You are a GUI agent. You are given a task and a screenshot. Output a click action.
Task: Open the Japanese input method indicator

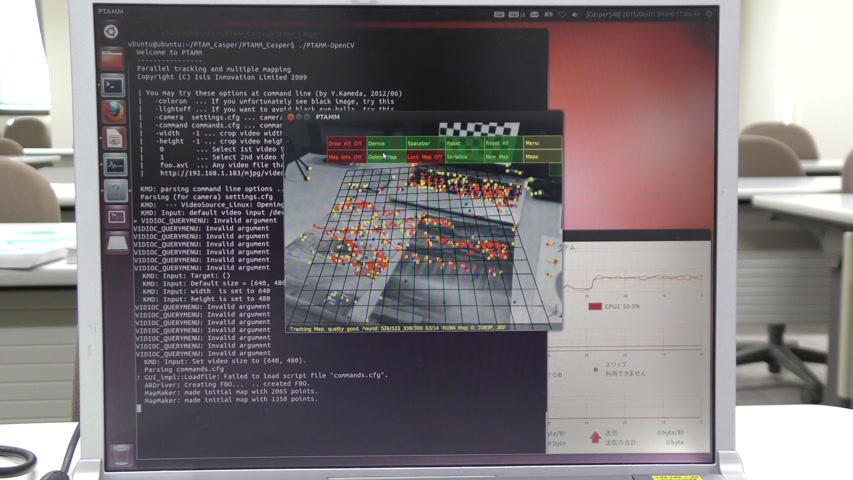[515, 14]
